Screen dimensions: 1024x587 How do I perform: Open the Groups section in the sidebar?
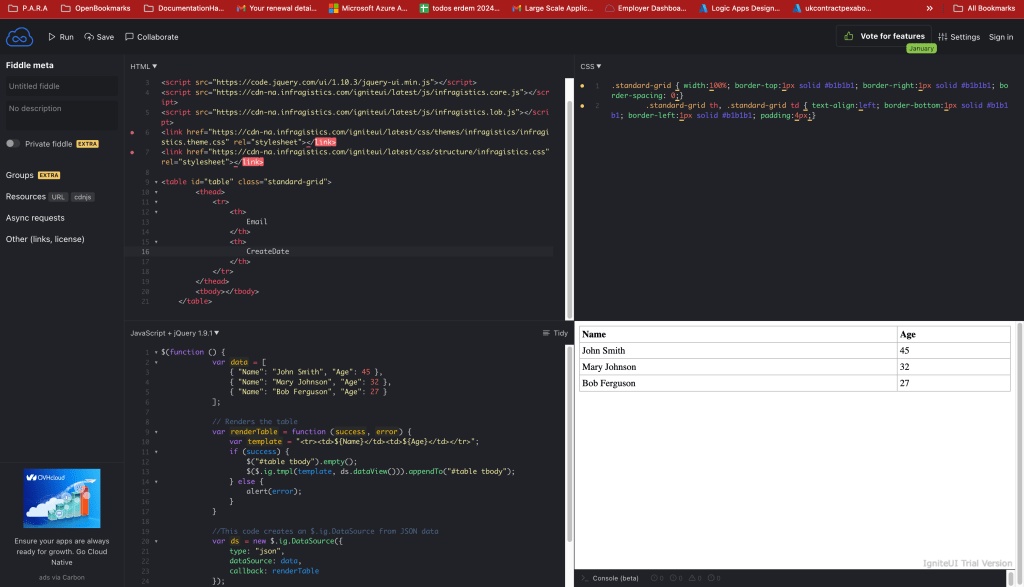coord(20,175)
